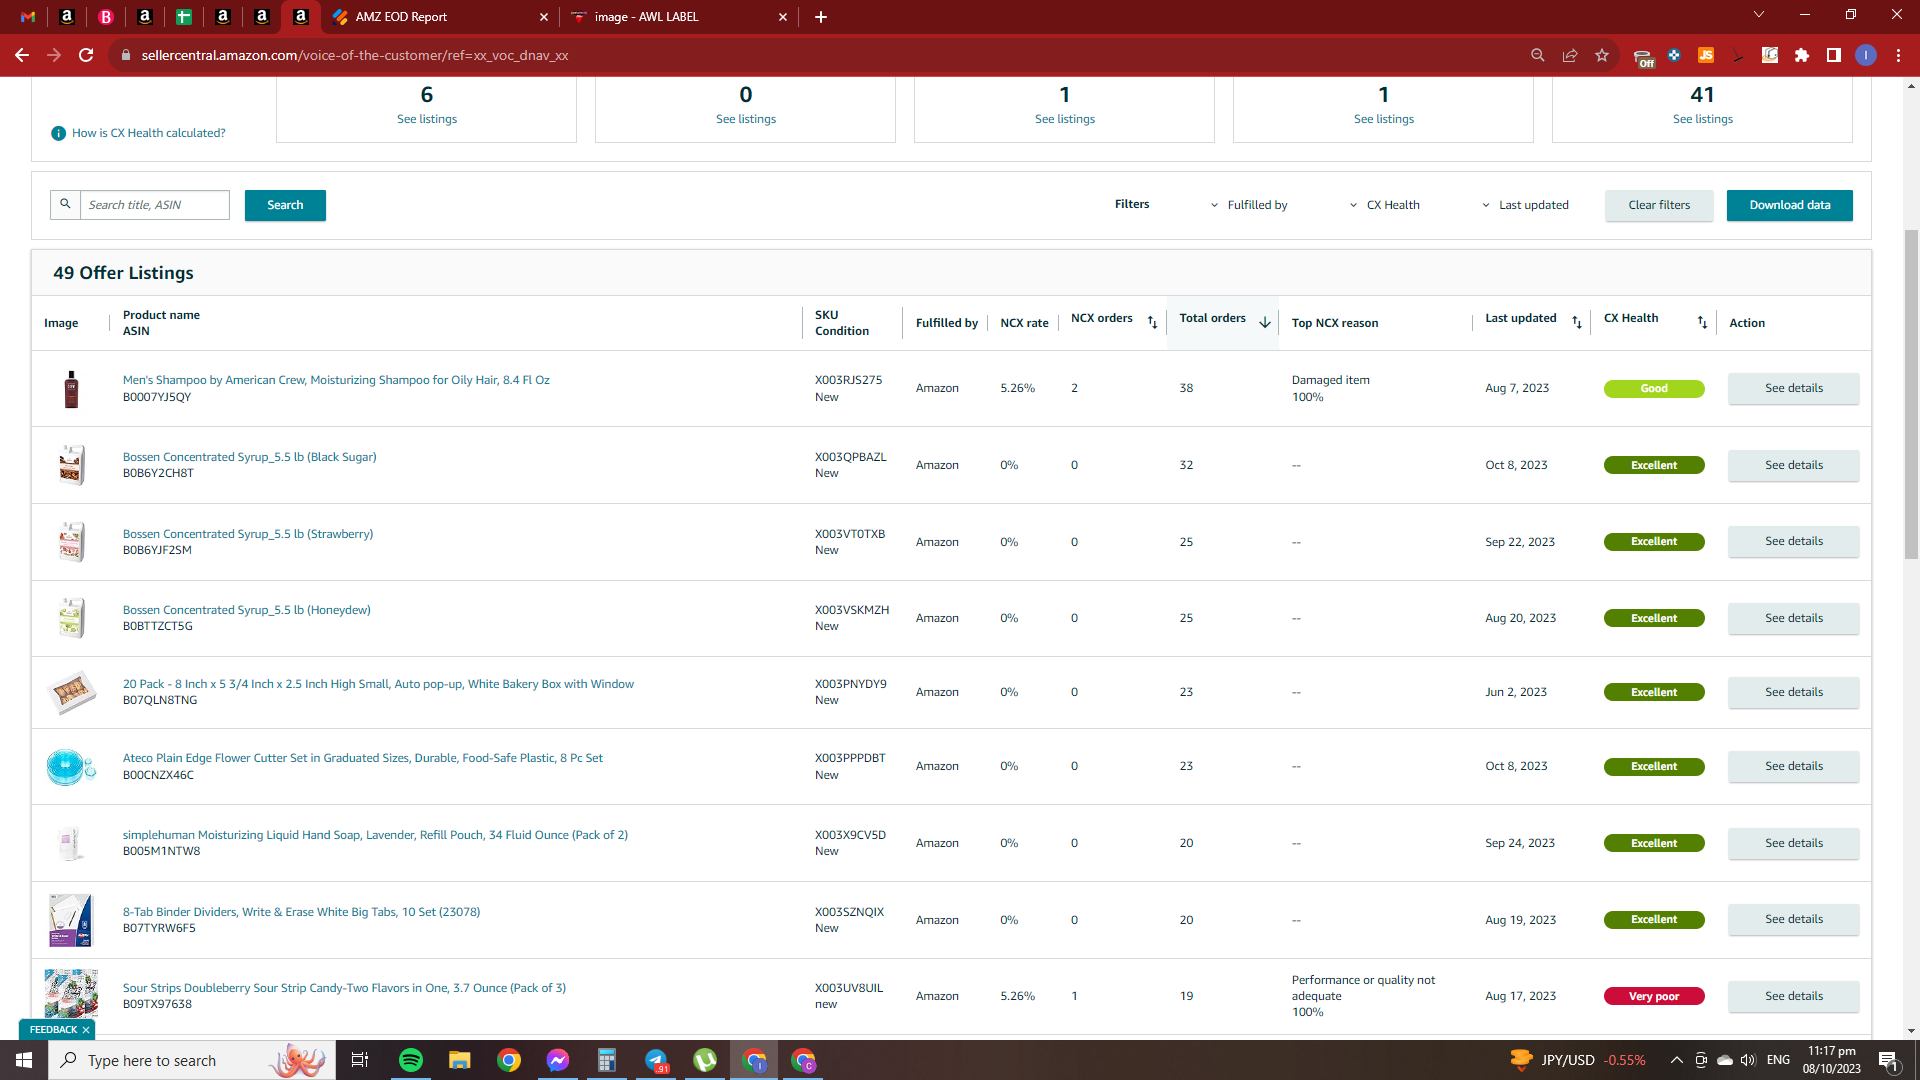1920x1080 pixels.
Task: Sort by Last updated column
Action: (1577, 322)
